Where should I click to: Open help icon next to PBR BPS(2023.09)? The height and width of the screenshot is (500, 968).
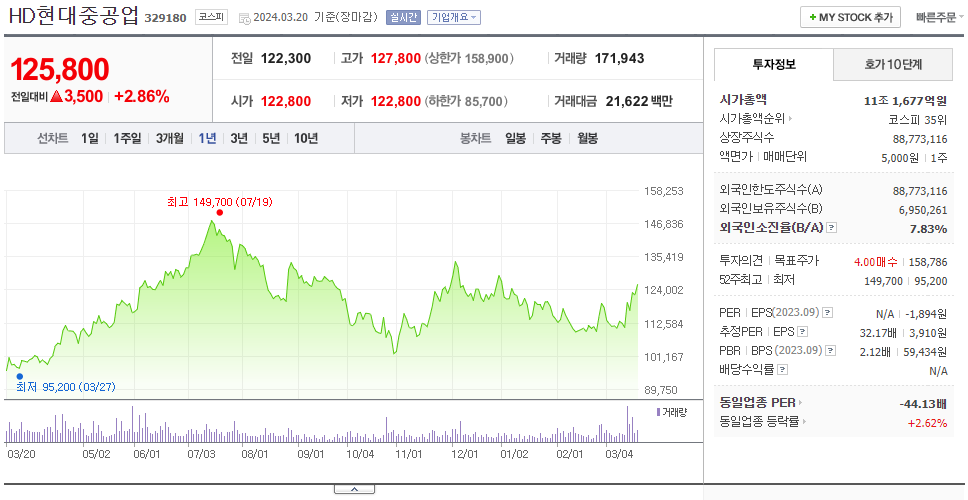(x=831, y=351)
